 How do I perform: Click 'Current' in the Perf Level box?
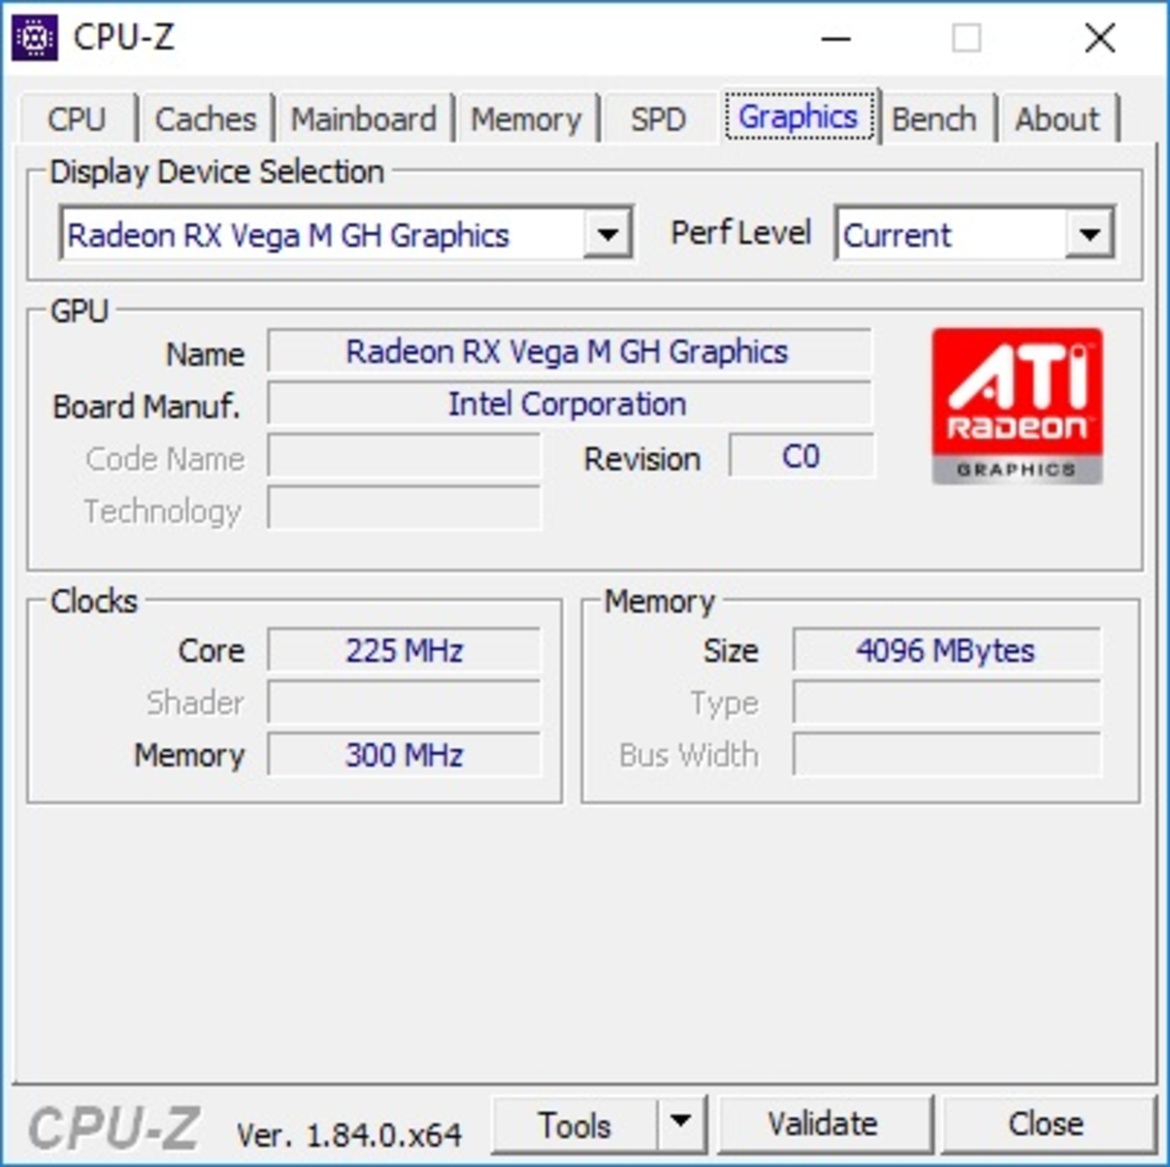[897, 236]
